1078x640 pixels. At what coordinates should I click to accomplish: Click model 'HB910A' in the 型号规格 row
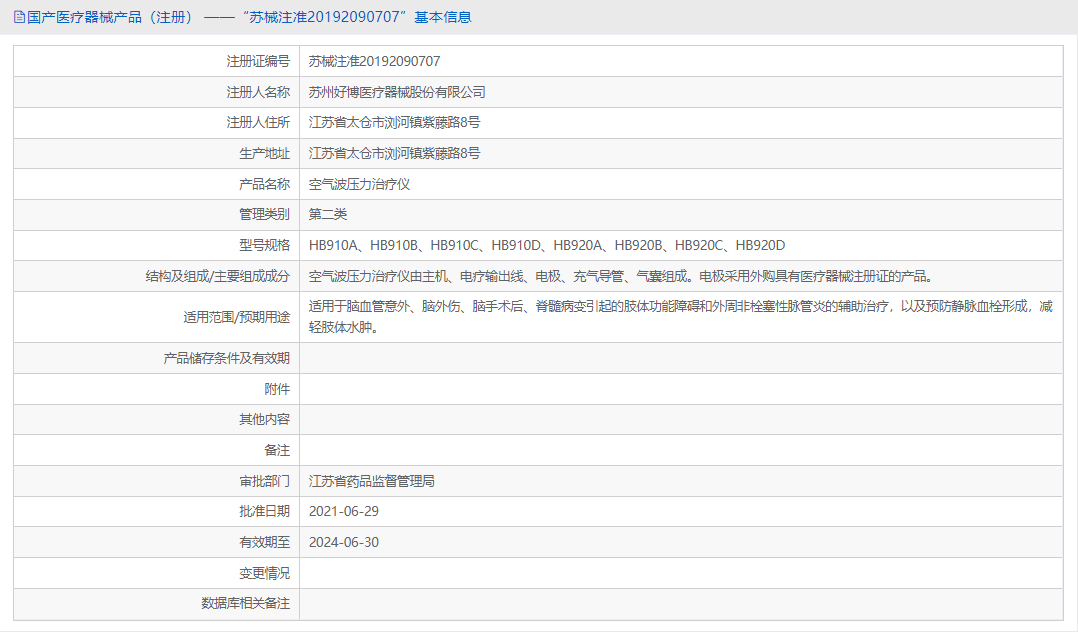(x=333, y=245)
